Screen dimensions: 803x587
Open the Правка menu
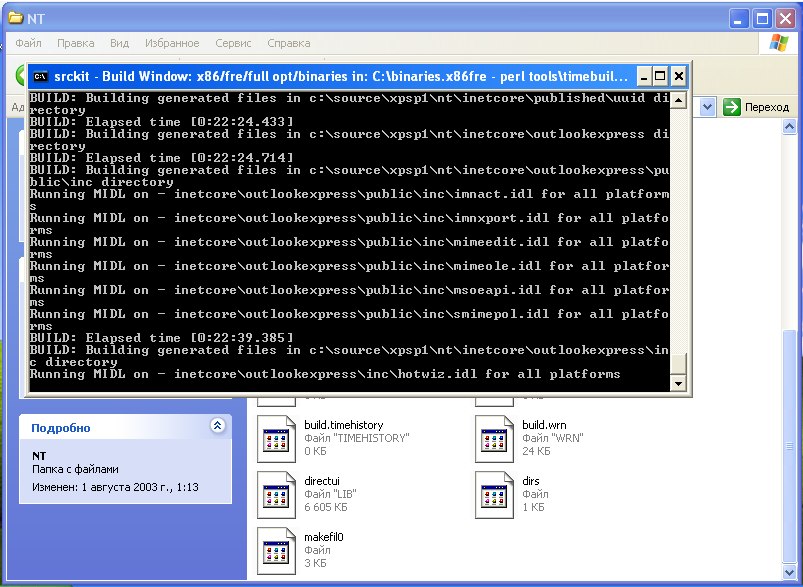(75, 43)
